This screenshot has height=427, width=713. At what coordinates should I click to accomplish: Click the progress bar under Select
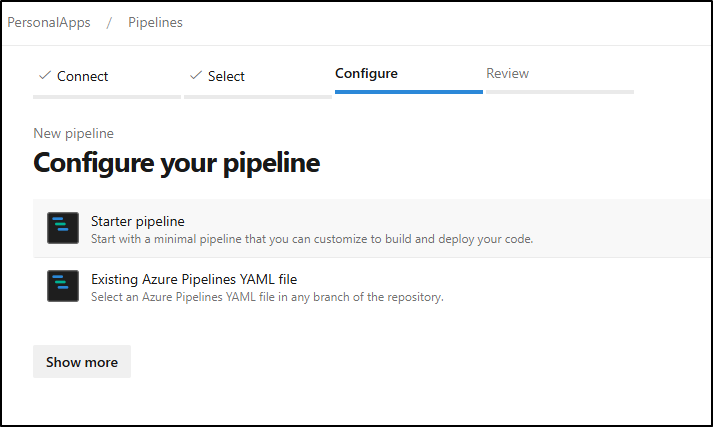[258, 97]
